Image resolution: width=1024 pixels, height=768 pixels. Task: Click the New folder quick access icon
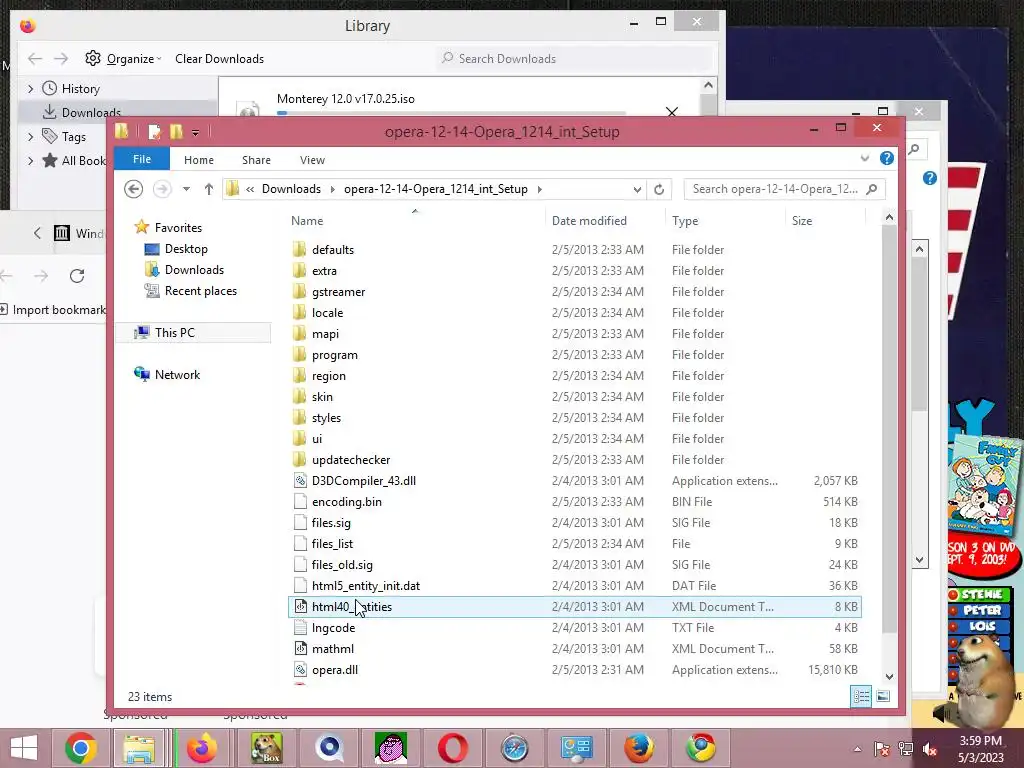coord(176,132)
